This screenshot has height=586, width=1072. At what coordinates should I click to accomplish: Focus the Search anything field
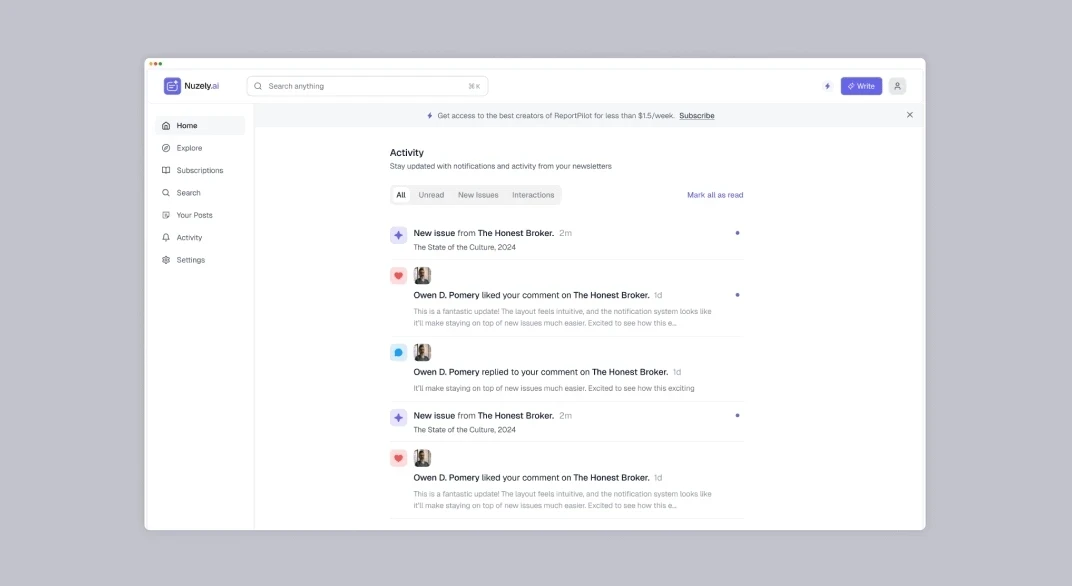click(x=367, y=86)
